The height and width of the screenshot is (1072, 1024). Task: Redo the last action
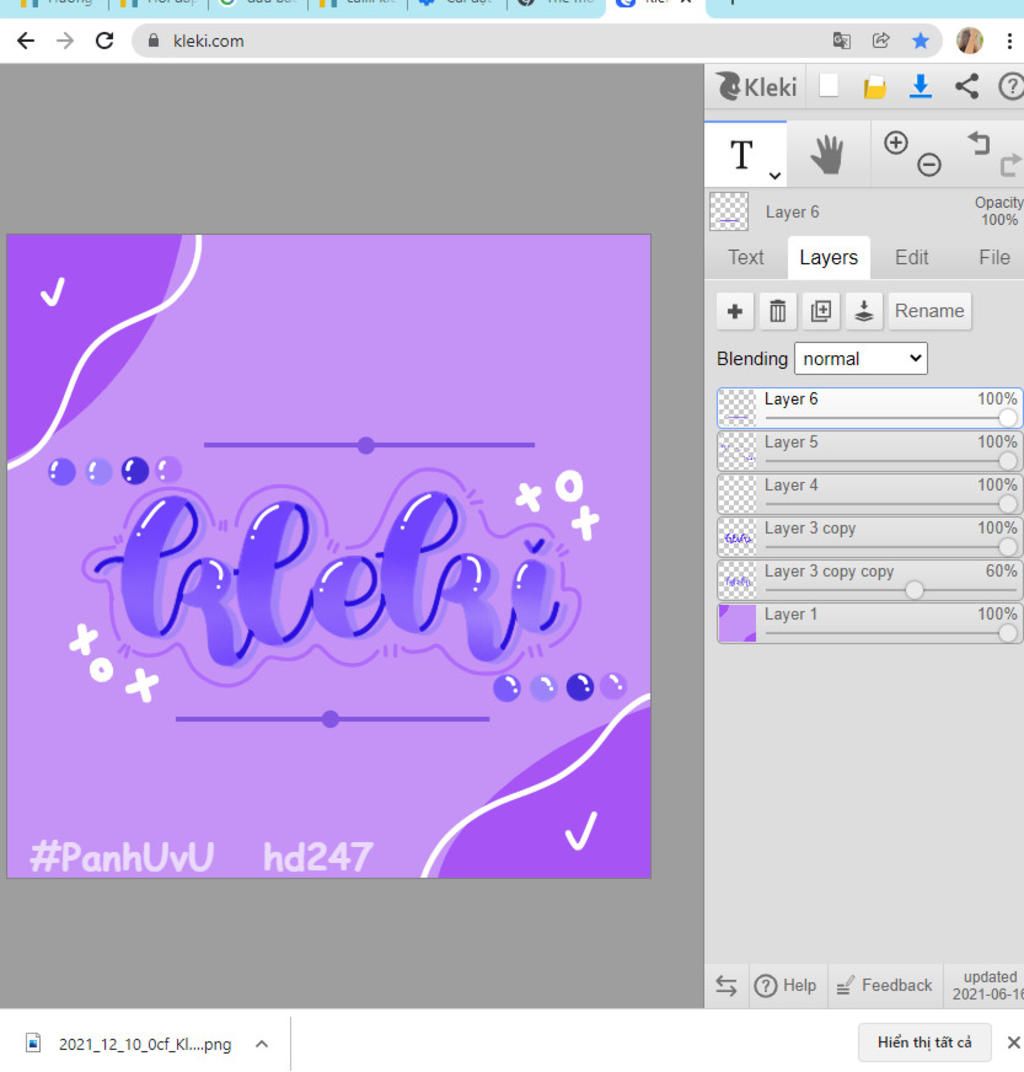click(x=1010, y=165)
